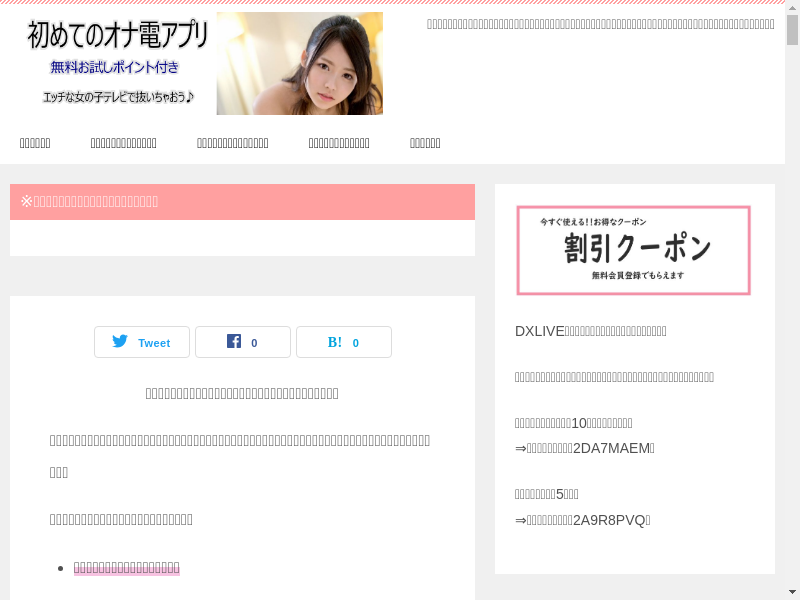Viewport: 800px width, 600px height.
Task: Click the vertical scrollbar thumb
Action: coord(792,31)
